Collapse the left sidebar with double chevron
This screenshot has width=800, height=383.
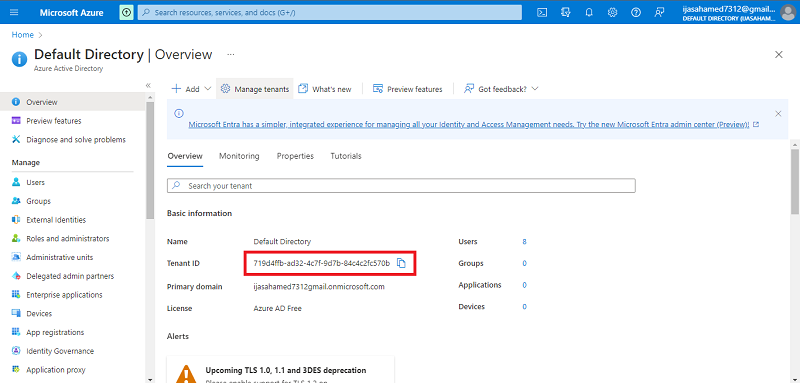(x=148, y=85)
